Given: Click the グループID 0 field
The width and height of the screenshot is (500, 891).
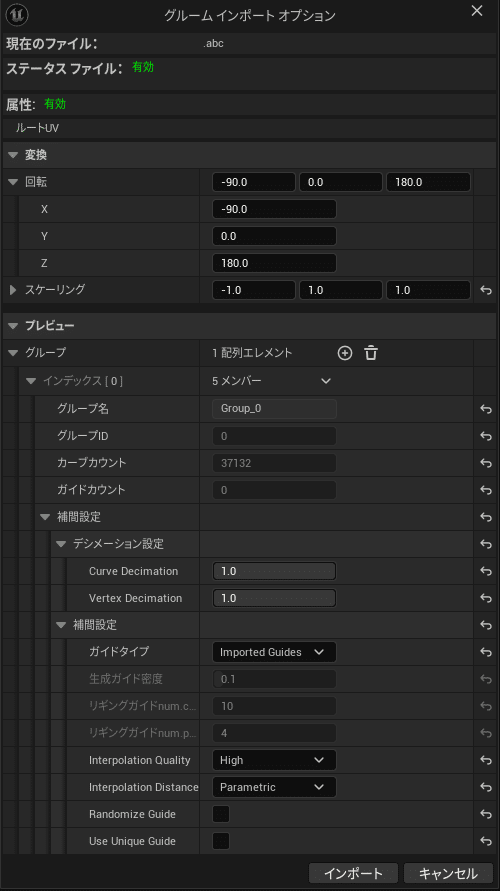Looking at the screenshot, I should click(x=274, y=436).
